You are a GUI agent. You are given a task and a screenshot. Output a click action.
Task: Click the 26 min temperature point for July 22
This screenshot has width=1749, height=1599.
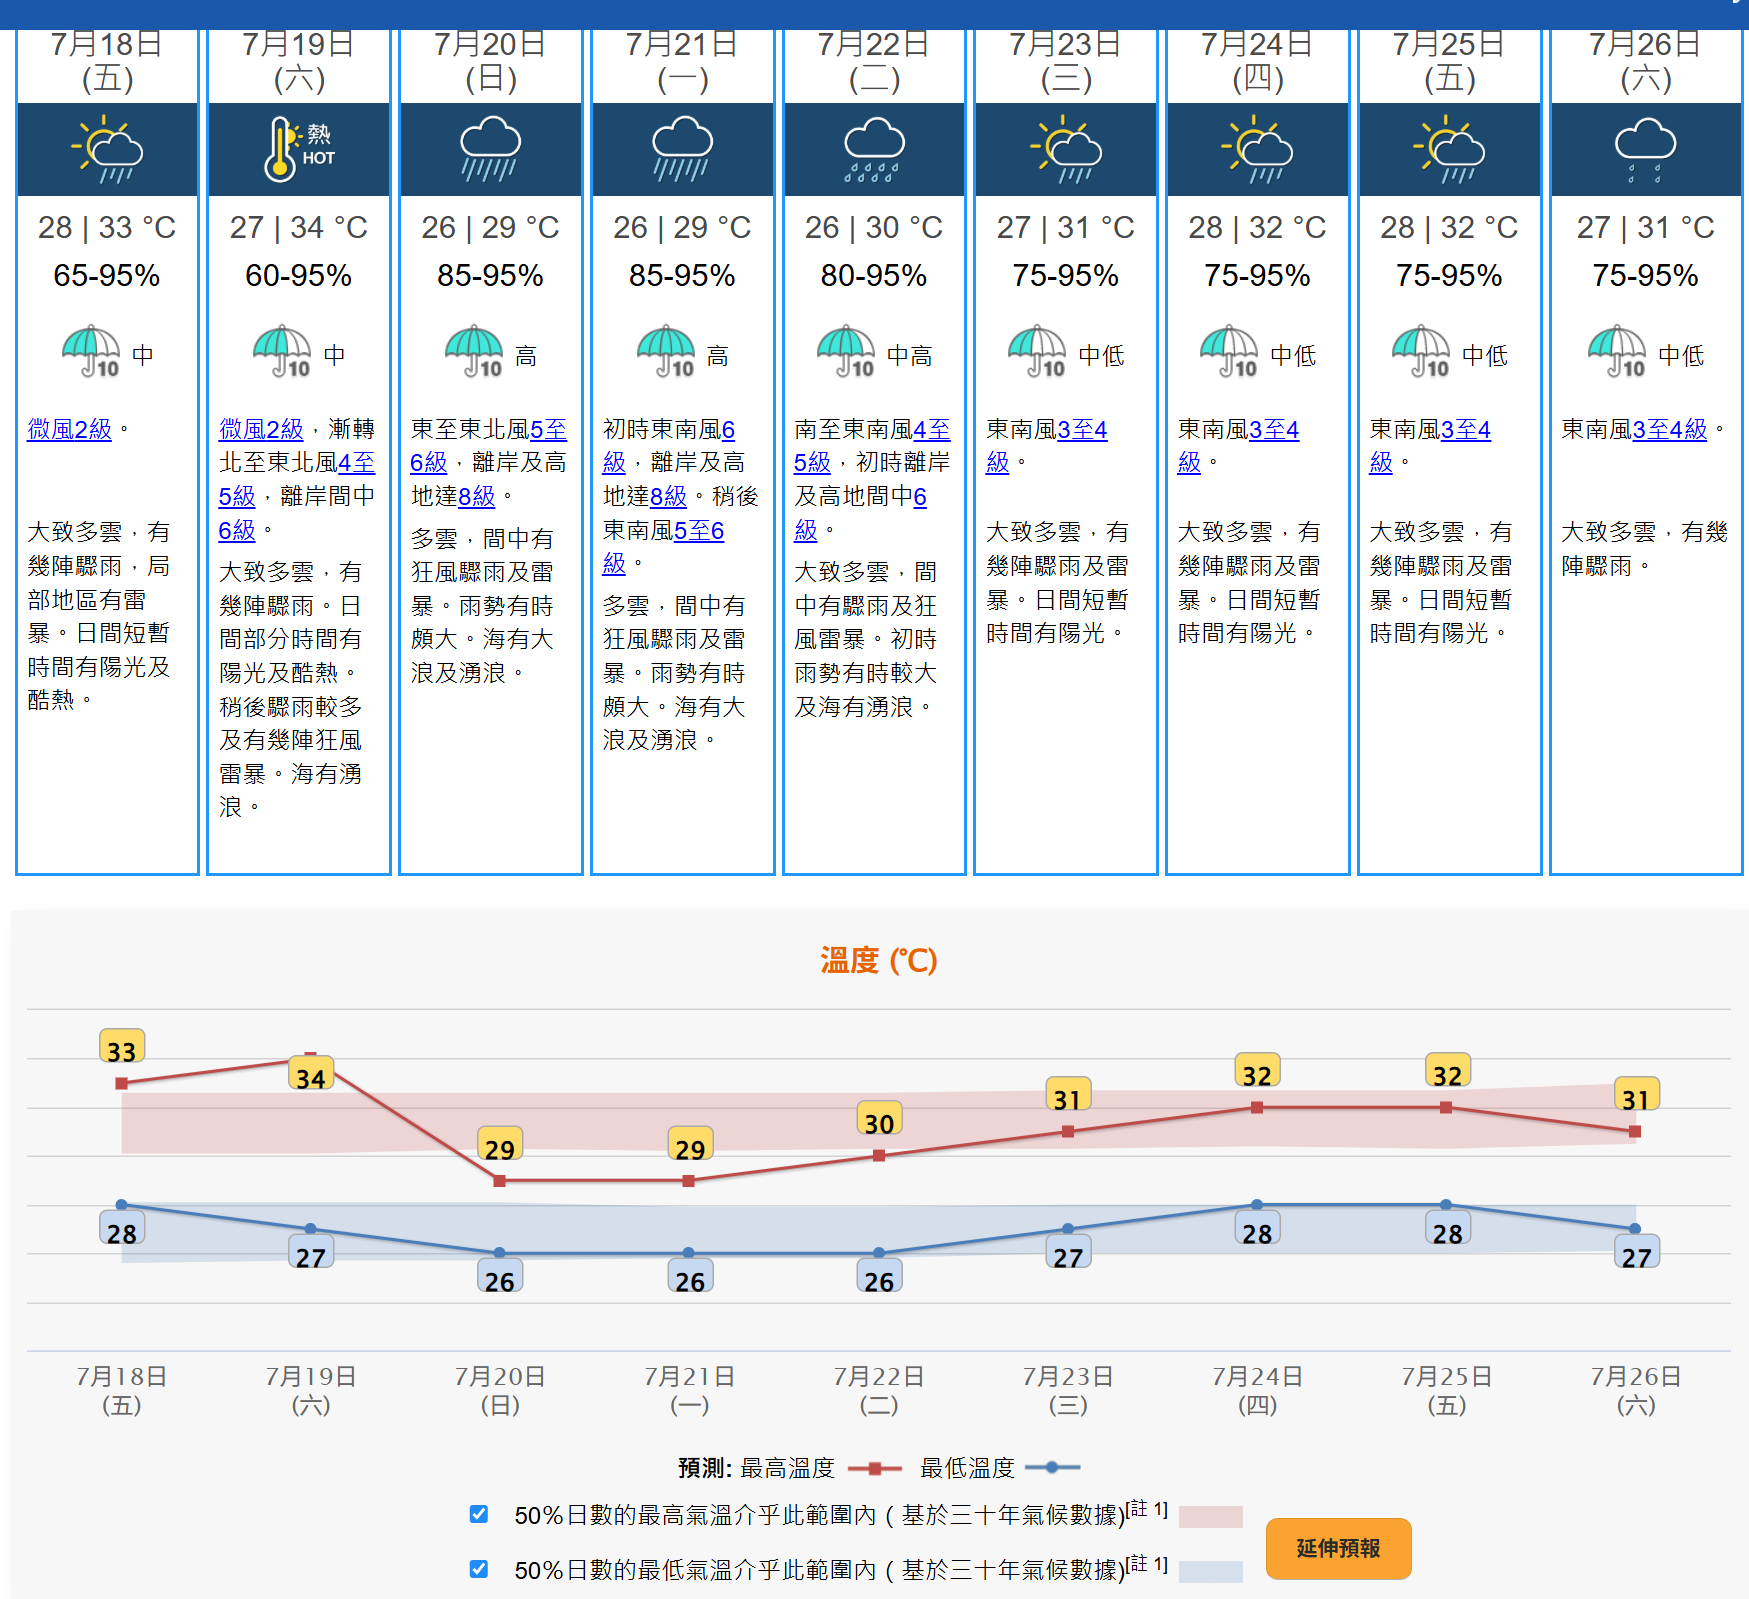pyautogui.click(x=879, y=1254)
